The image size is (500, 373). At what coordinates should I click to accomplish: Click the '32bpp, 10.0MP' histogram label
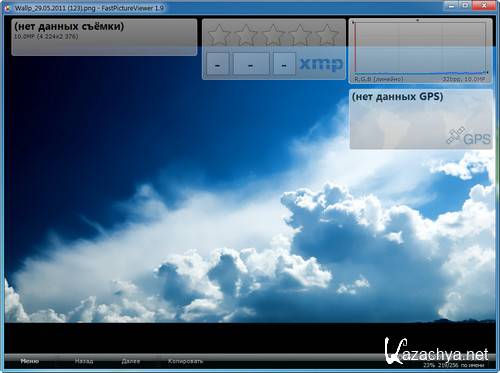click(x=464, y=79)
